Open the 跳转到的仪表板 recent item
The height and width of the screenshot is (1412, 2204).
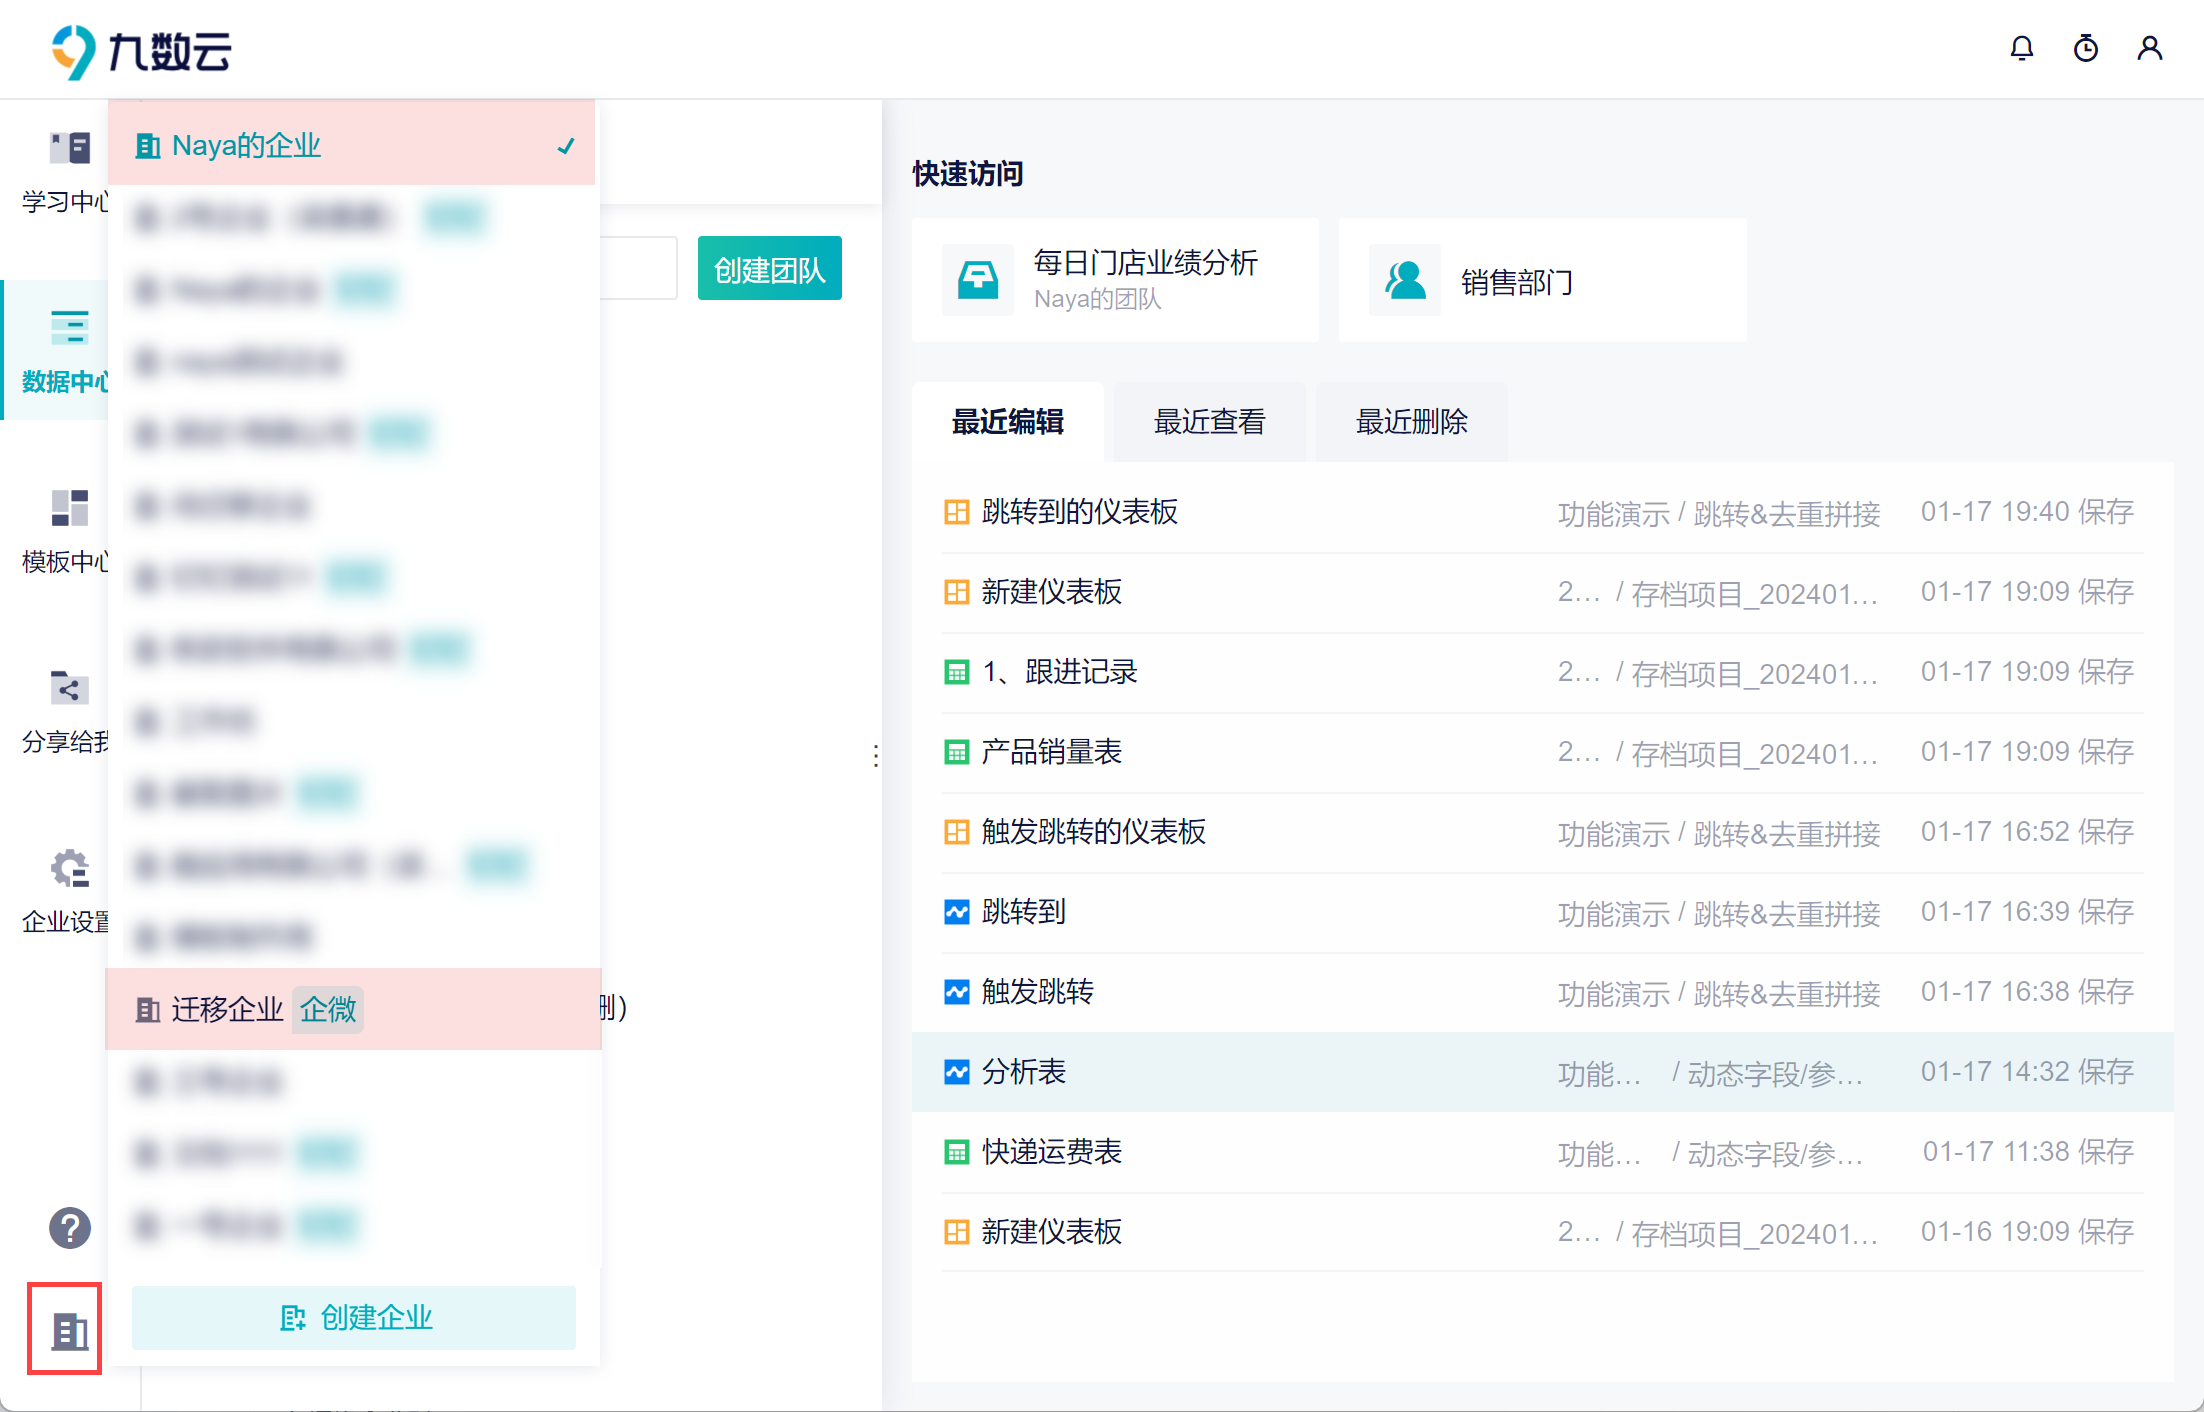pyautogui.click(x=1079, y=512)
